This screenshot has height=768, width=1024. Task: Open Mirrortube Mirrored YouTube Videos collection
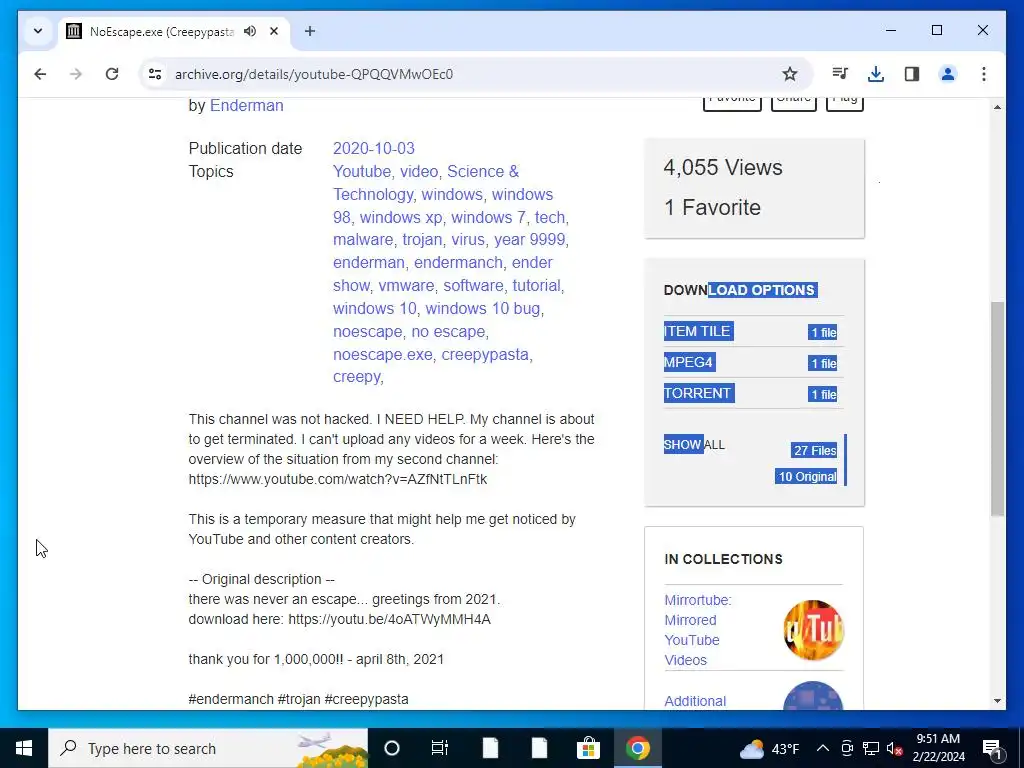pos(697,630)
